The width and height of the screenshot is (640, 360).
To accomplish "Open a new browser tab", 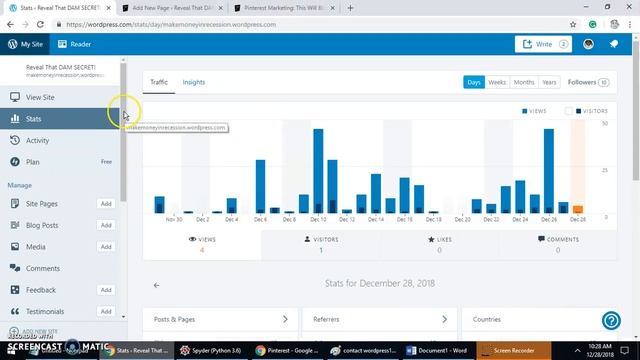I will point(350,8).
